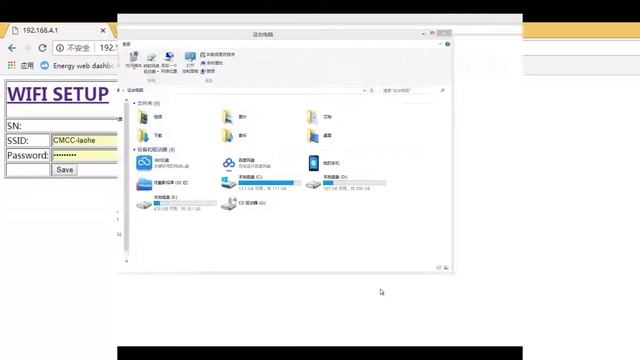Click the Manage ribbon item
This screenshot has height=360, width=640.
207,71
